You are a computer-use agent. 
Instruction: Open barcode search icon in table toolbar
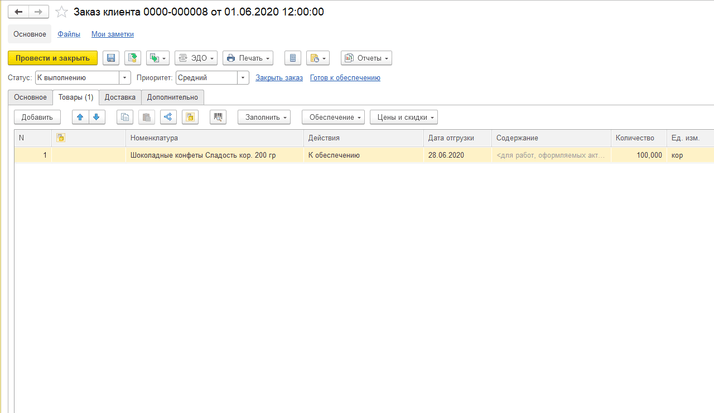(x=218, y=117)
